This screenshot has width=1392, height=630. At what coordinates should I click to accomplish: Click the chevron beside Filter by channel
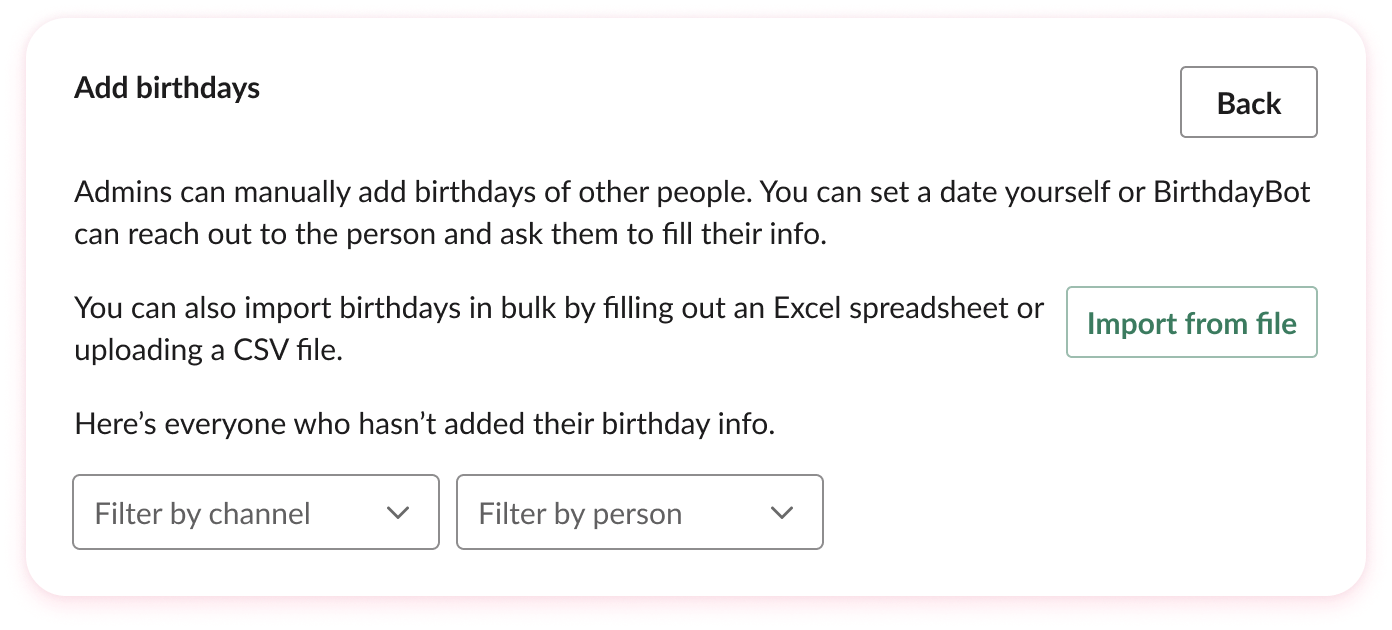398,512
